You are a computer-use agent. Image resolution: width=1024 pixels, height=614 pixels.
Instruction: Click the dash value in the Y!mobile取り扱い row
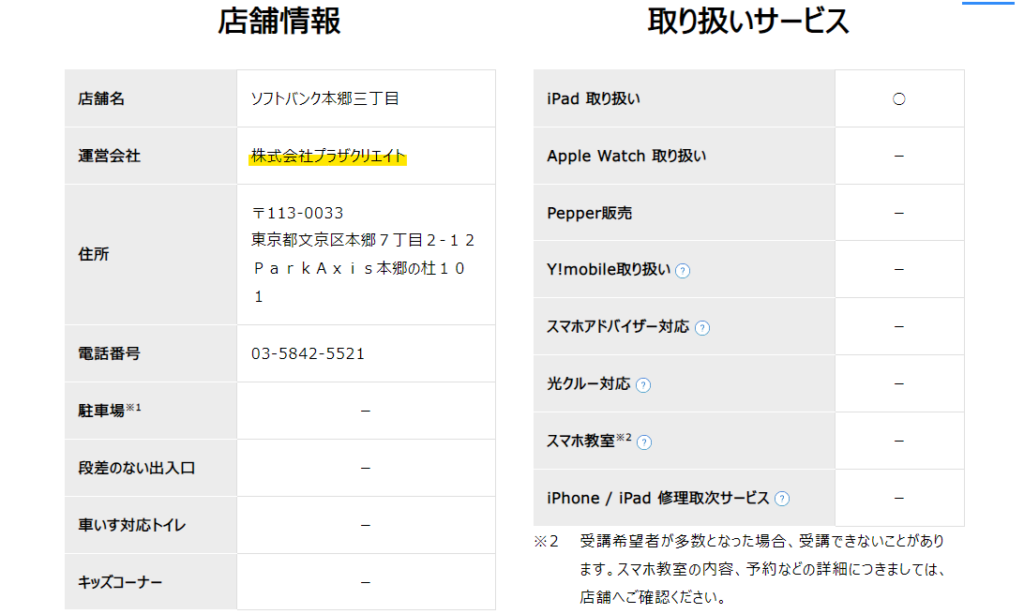tap(899, 269)
